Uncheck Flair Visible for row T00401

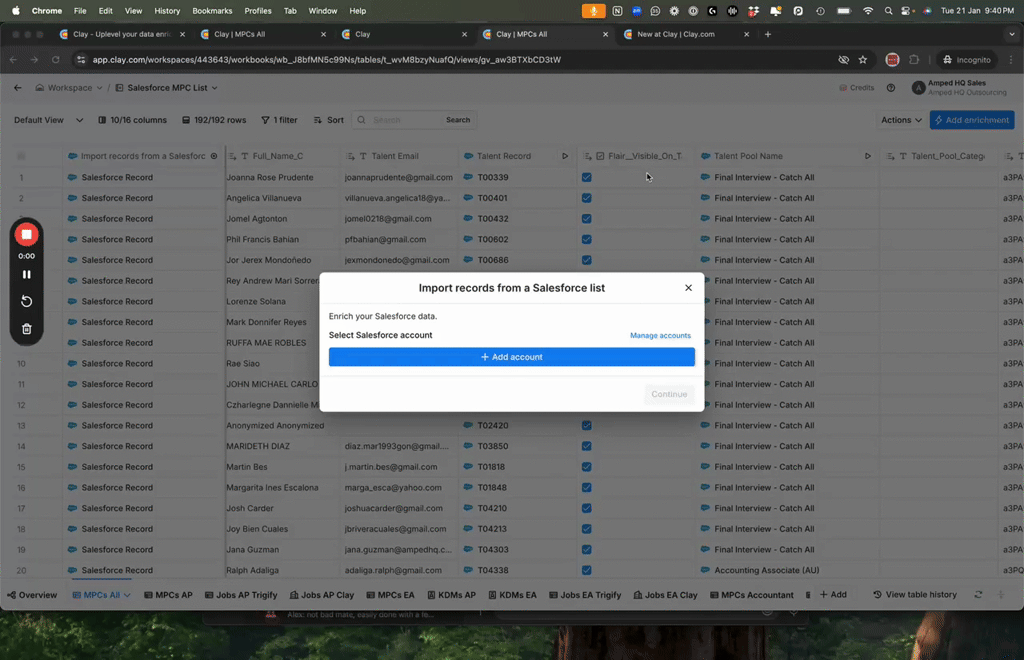[x=586, y=198]
